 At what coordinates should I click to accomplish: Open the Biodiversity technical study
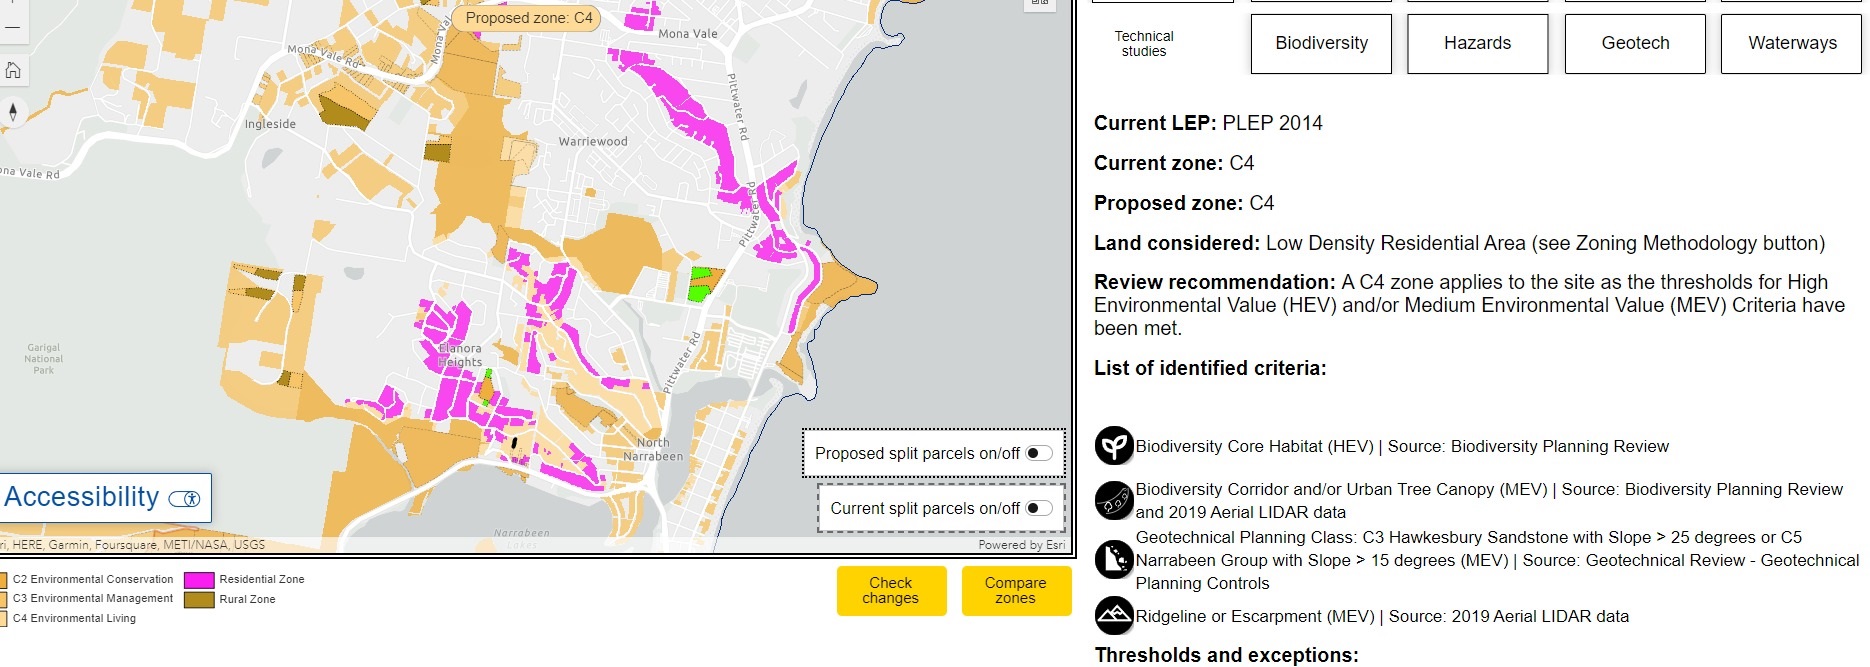point(1320,43)
